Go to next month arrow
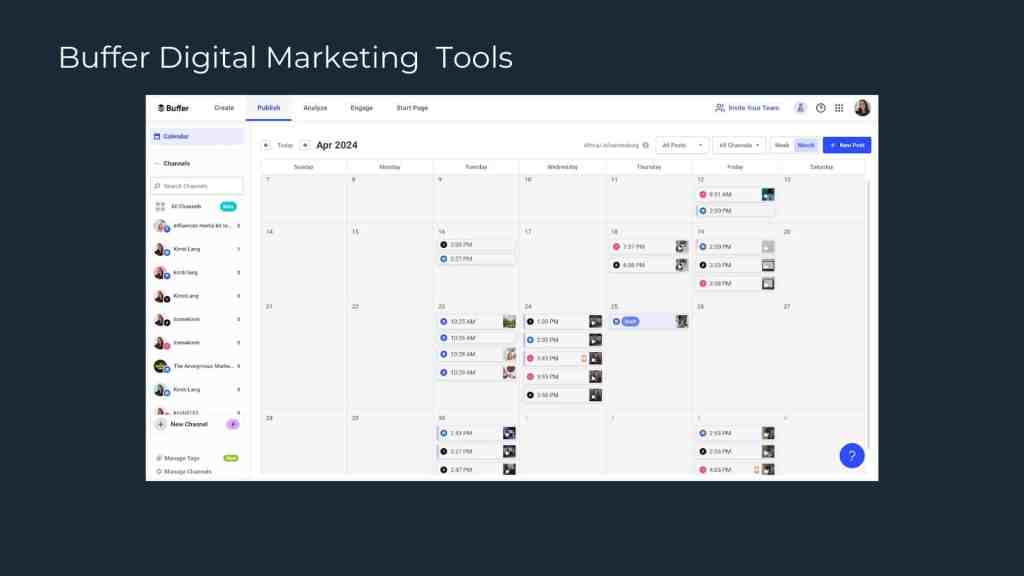1024x576 pixels. (x=305, y=145)
